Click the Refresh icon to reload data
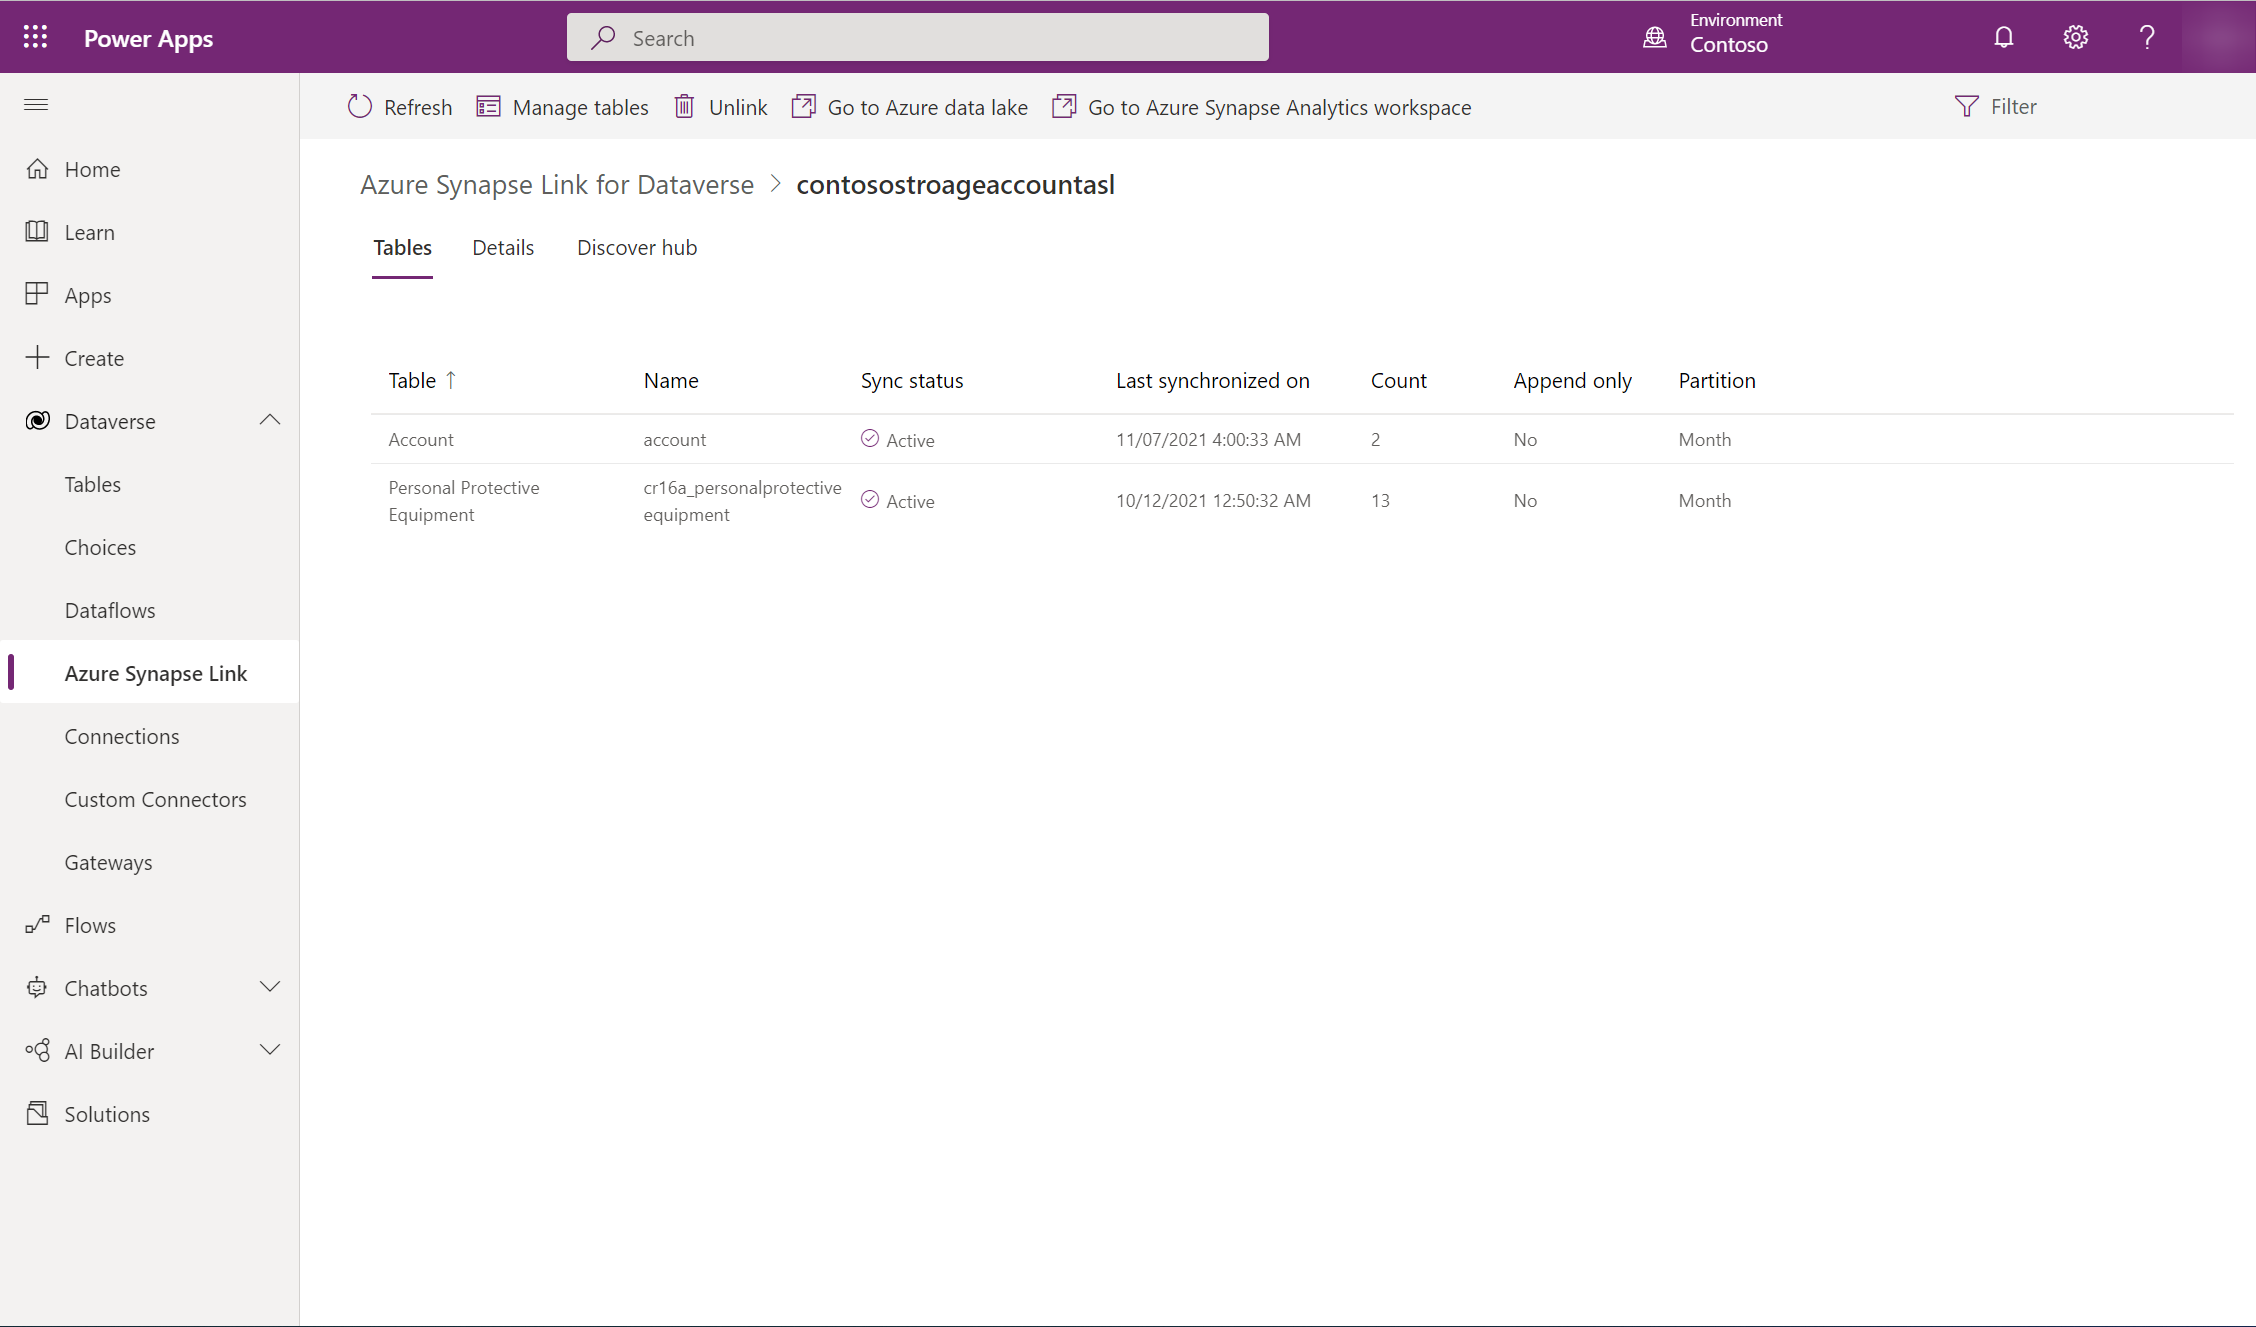 [x=360, y=106]
